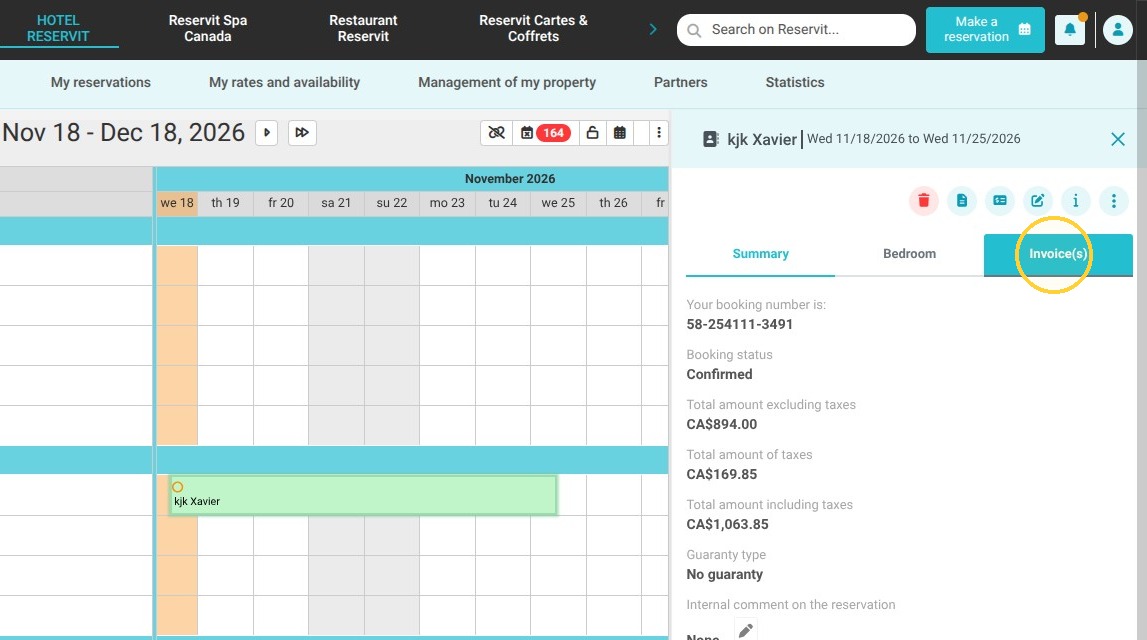
Task: Open the user account avatar menu
Action: pos(1118,30)
